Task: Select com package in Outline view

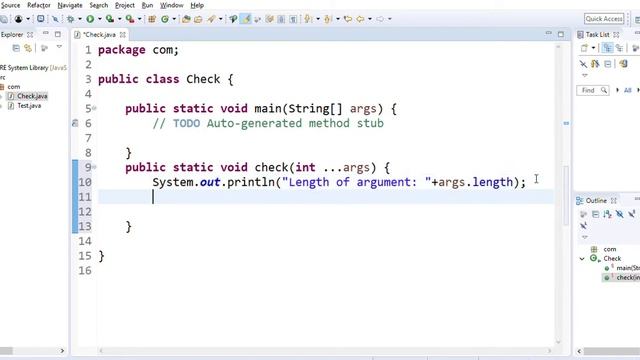Action: point(609,249)
